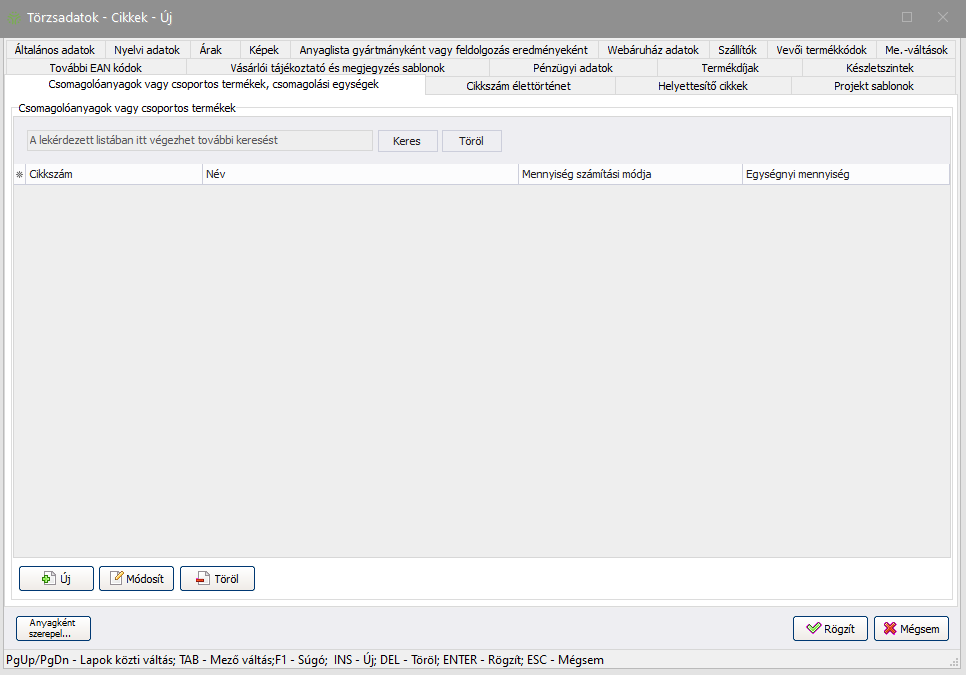Switch to the Árak tab
This screenshot has height=675, width=966.
pyautogui.click(x=211, y=50)
